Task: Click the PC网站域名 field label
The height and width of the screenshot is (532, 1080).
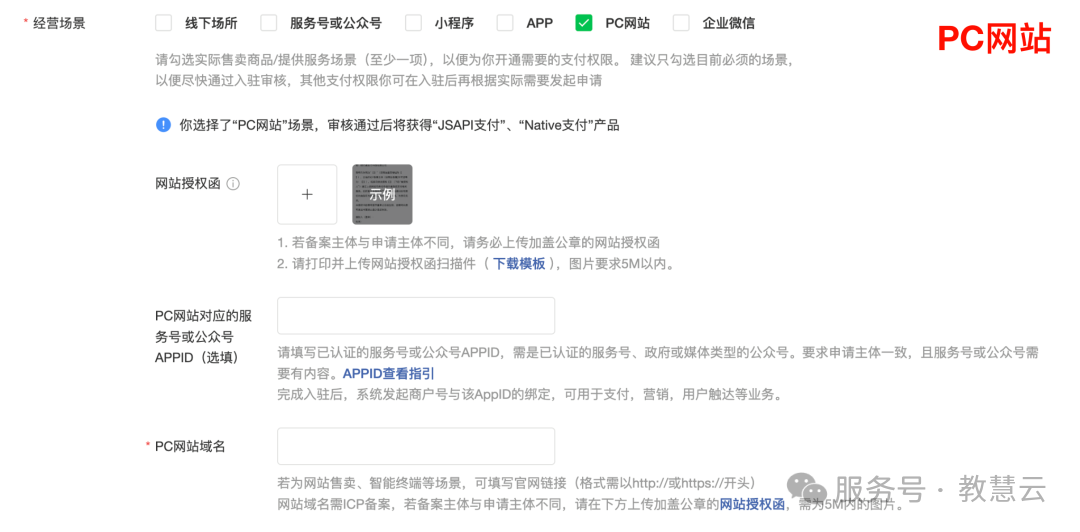Action: (190, 446)
